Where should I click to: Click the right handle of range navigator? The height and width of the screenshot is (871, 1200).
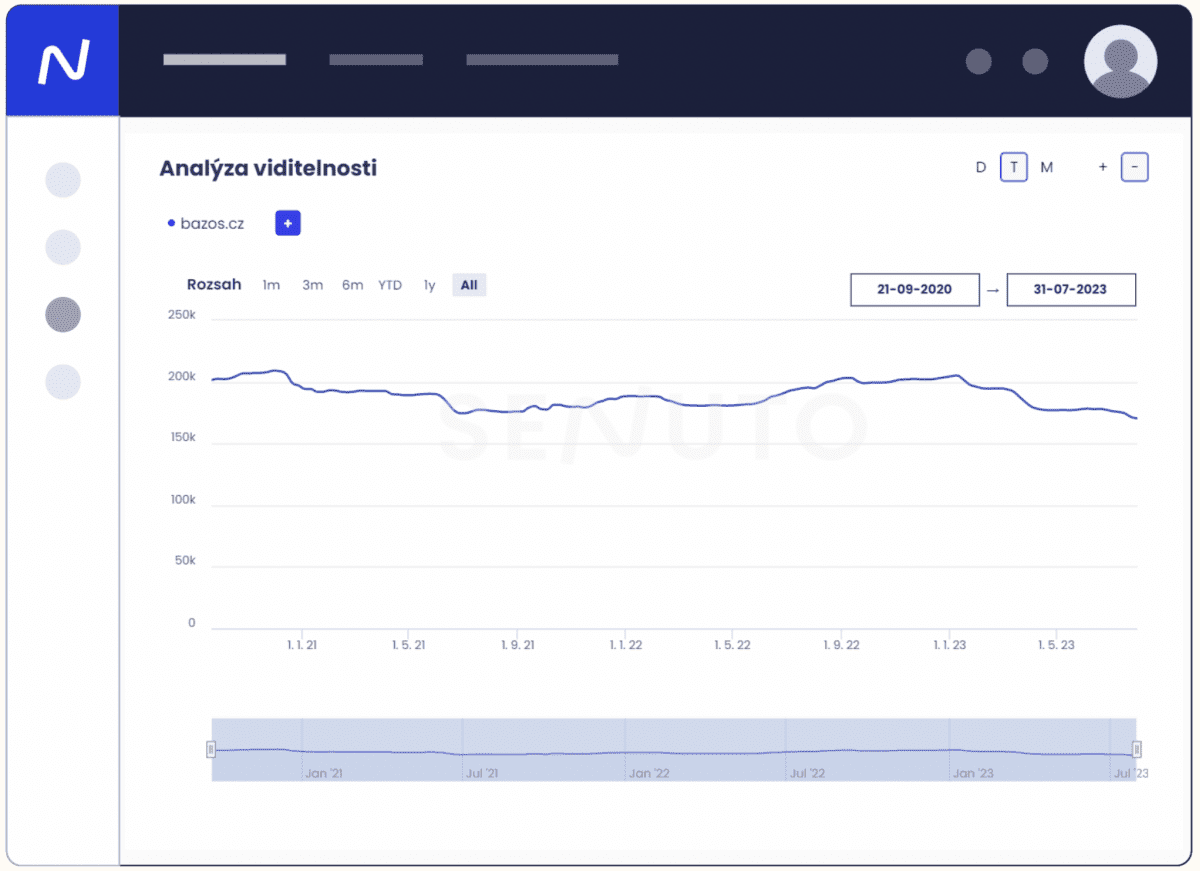point(1136,749)
